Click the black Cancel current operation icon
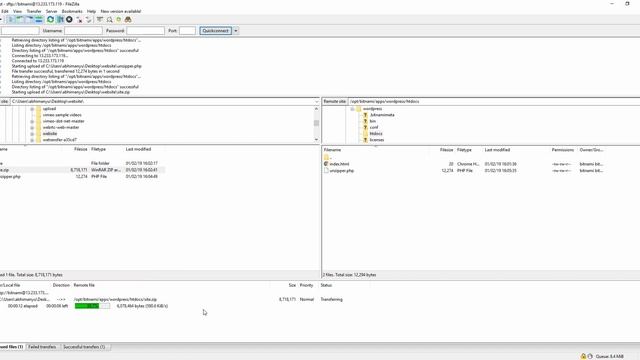Screen dimensions: 640x360 69,20
